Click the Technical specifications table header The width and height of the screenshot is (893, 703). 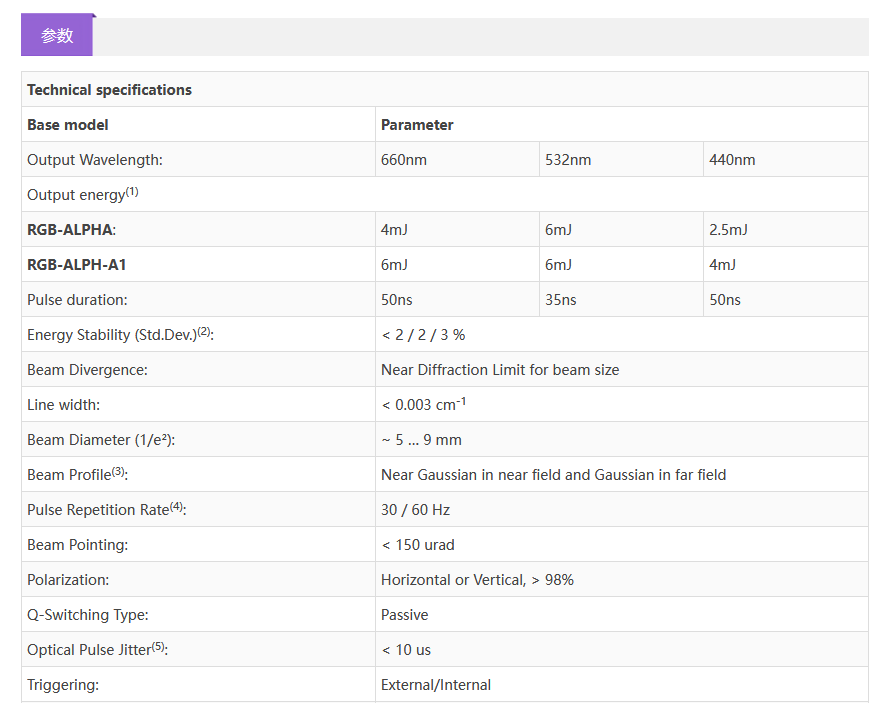coord(109,90)
